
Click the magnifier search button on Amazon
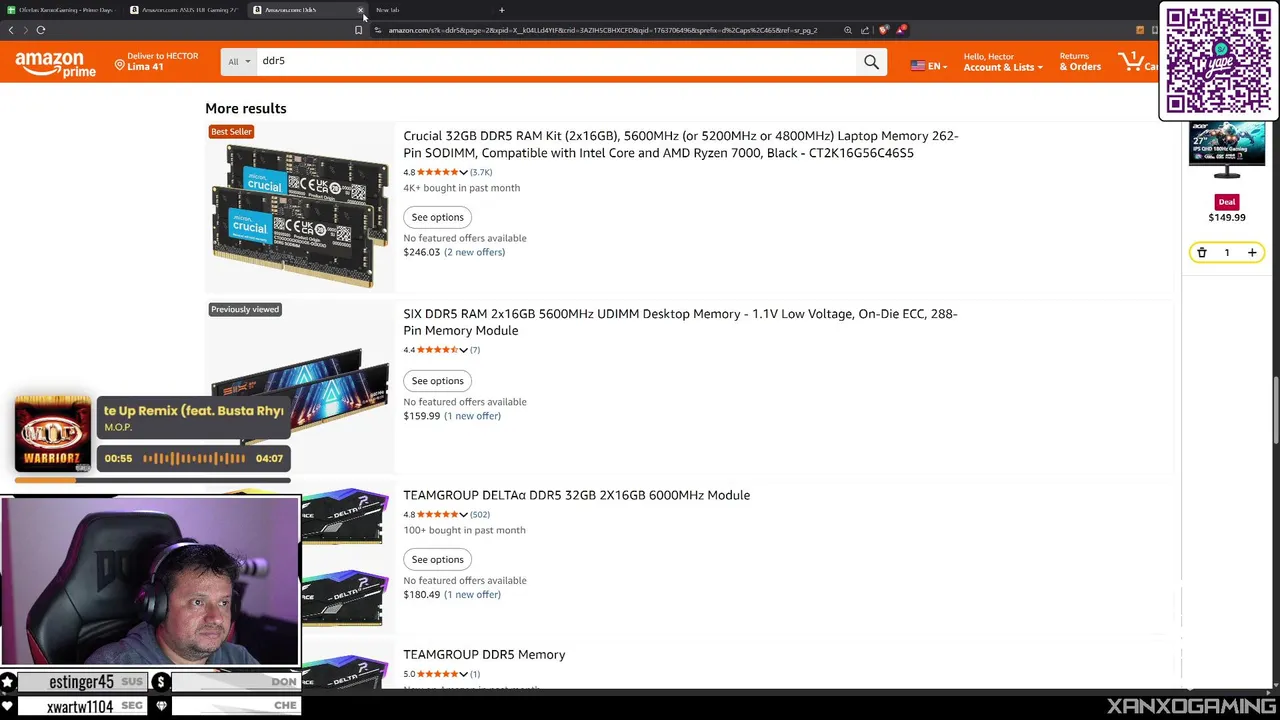coord(871,62)
